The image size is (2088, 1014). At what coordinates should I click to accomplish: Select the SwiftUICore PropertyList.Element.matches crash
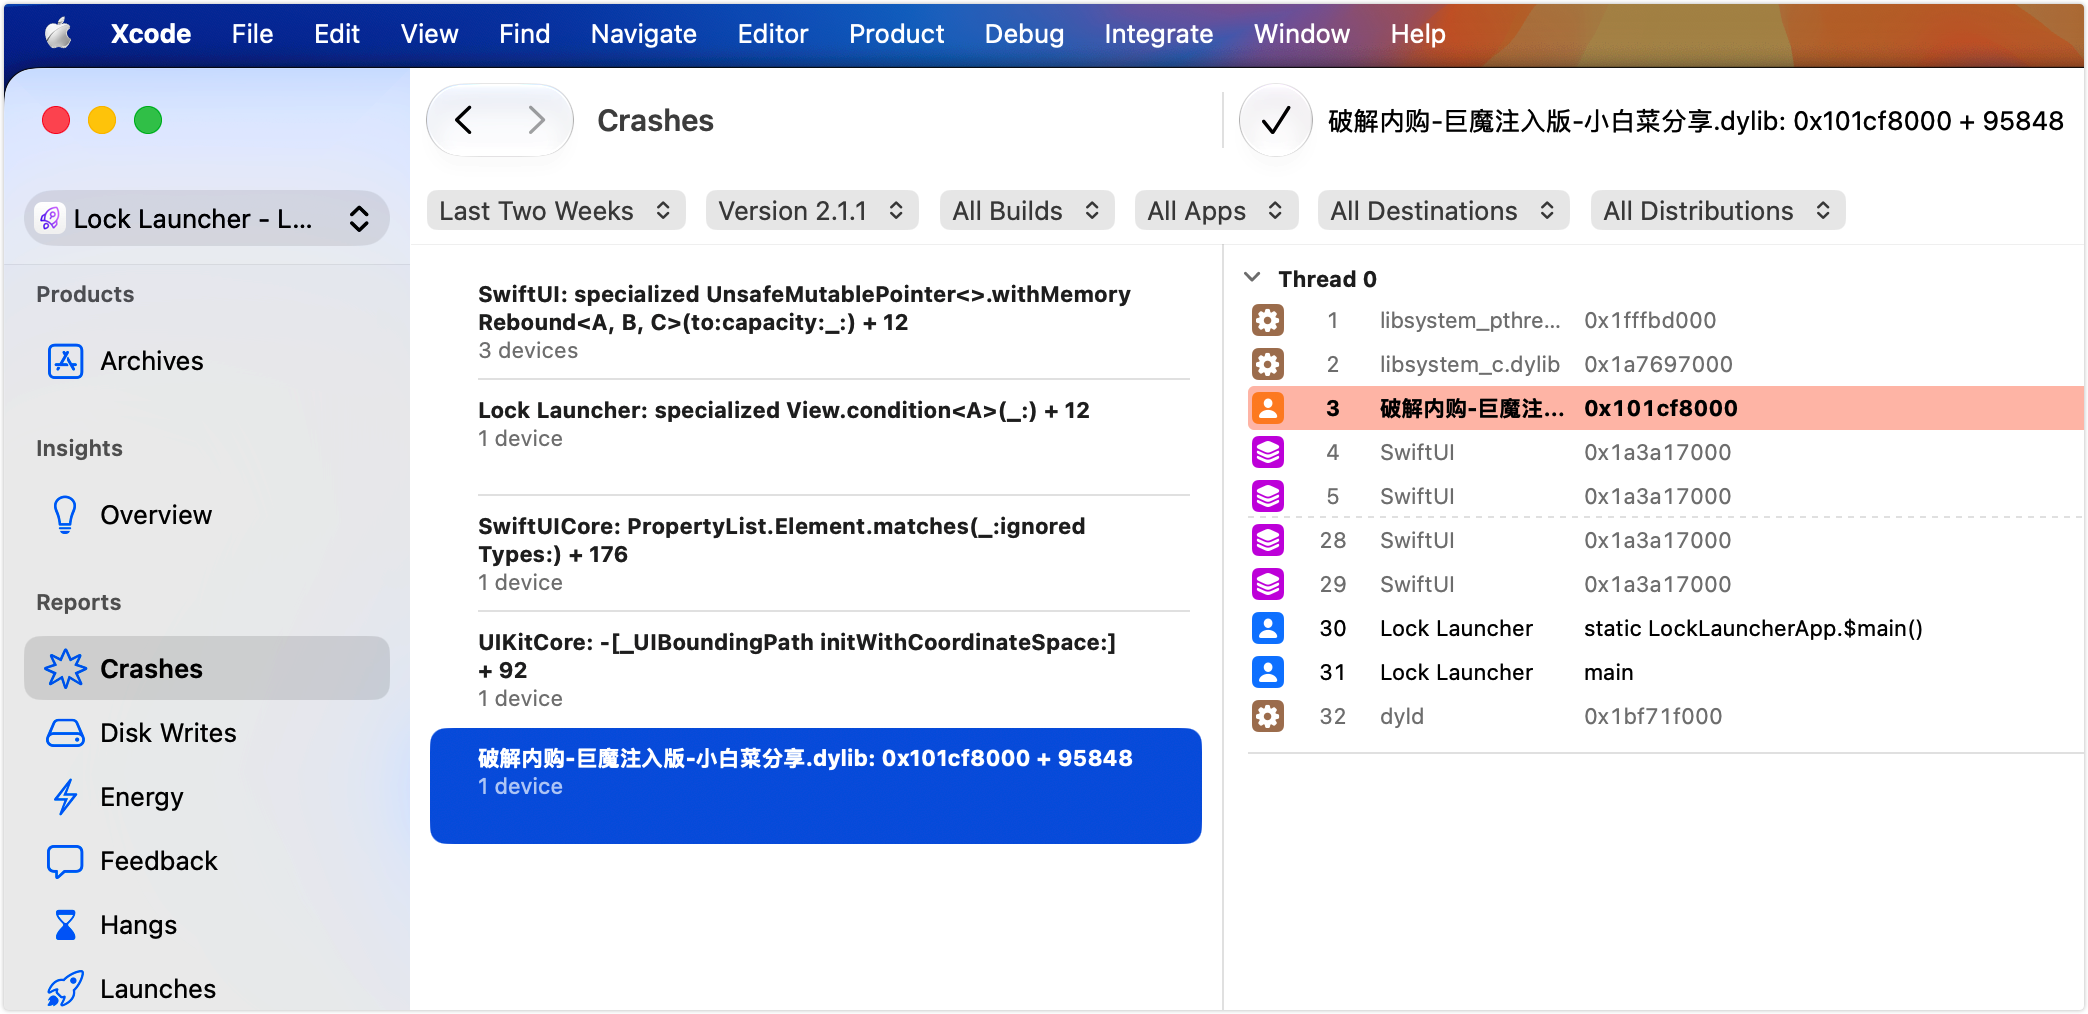pyautogui.click(x=816, y=554)
